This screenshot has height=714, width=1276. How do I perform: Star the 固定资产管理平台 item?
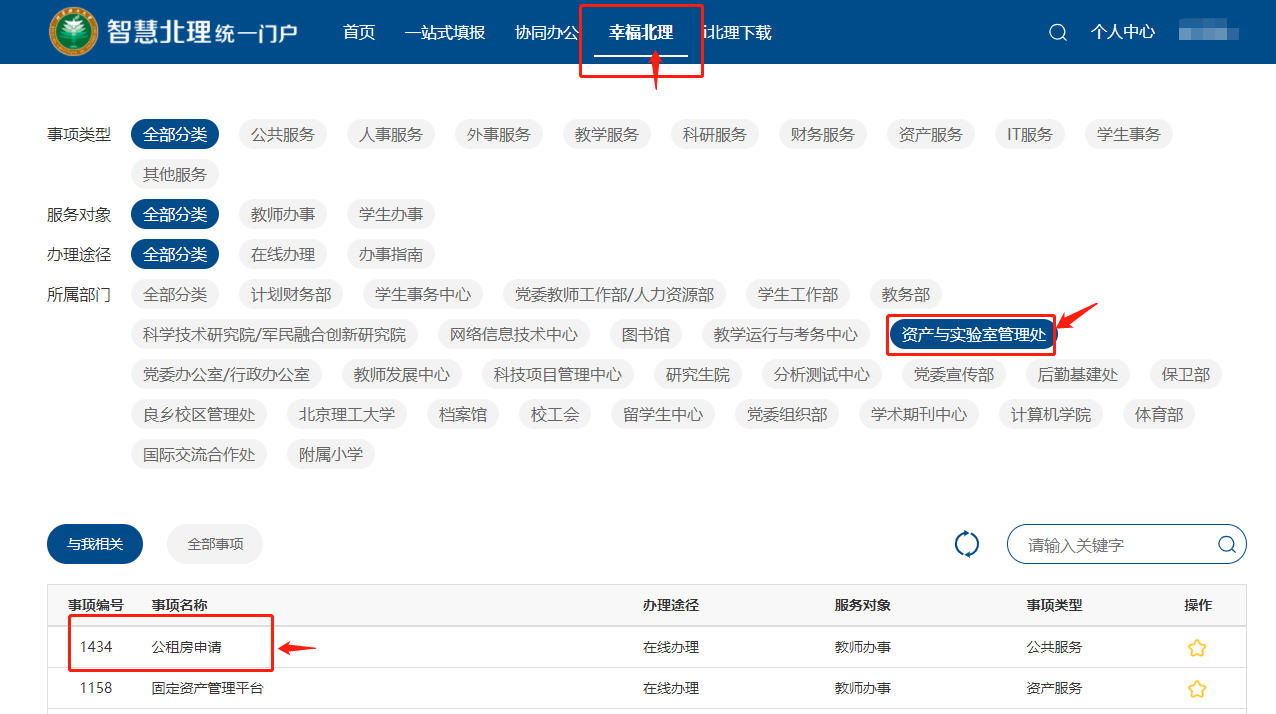coord(1196,689)
